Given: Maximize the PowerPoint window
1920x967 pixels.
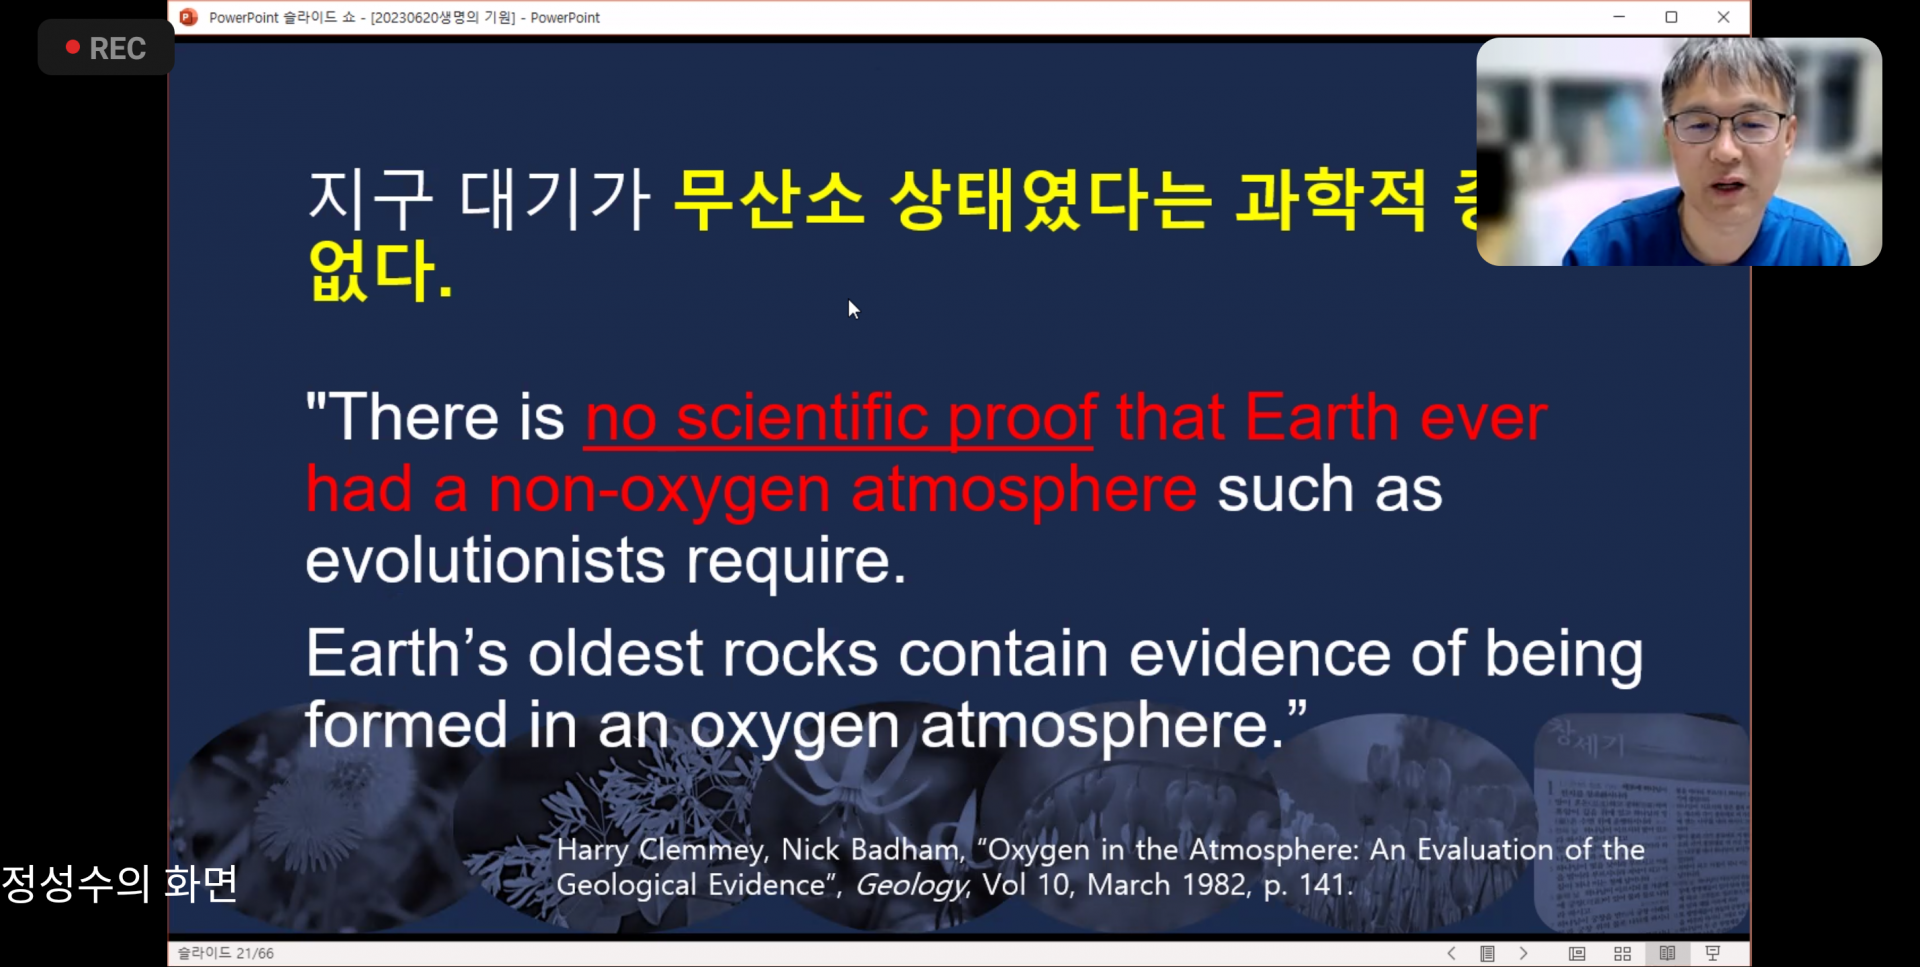Looking at the screenshot, I should 1671,17.
